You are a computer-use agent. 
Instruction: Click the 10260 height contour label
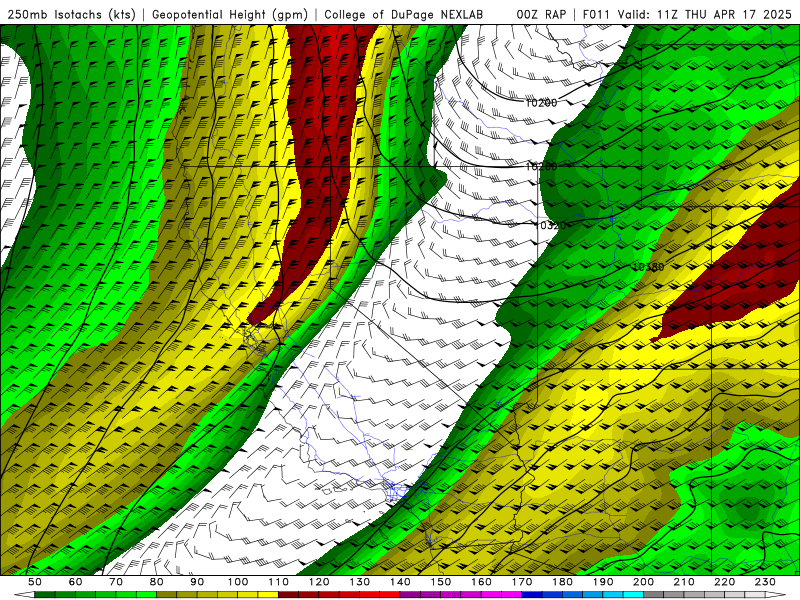541,167
